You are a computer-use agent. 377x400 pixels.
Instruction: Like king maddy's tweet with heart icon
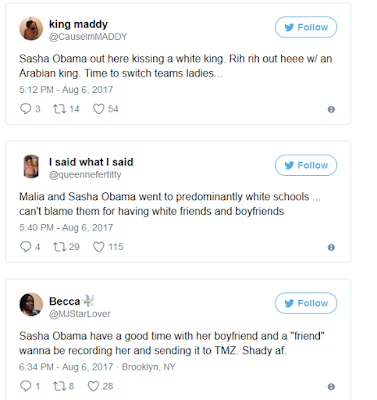pyautogui.click(x=98, y=109)
